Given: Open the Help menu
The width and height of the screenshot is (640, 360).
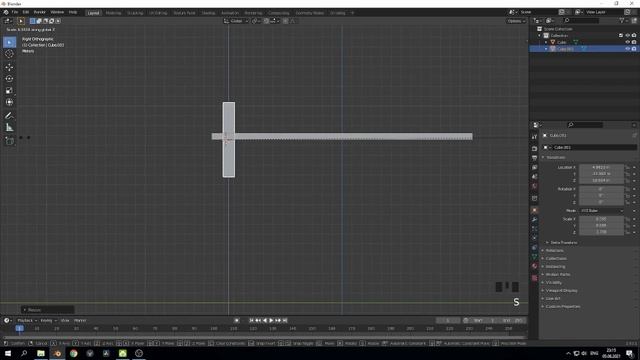Looking at the screenshot, I should 73,12.
